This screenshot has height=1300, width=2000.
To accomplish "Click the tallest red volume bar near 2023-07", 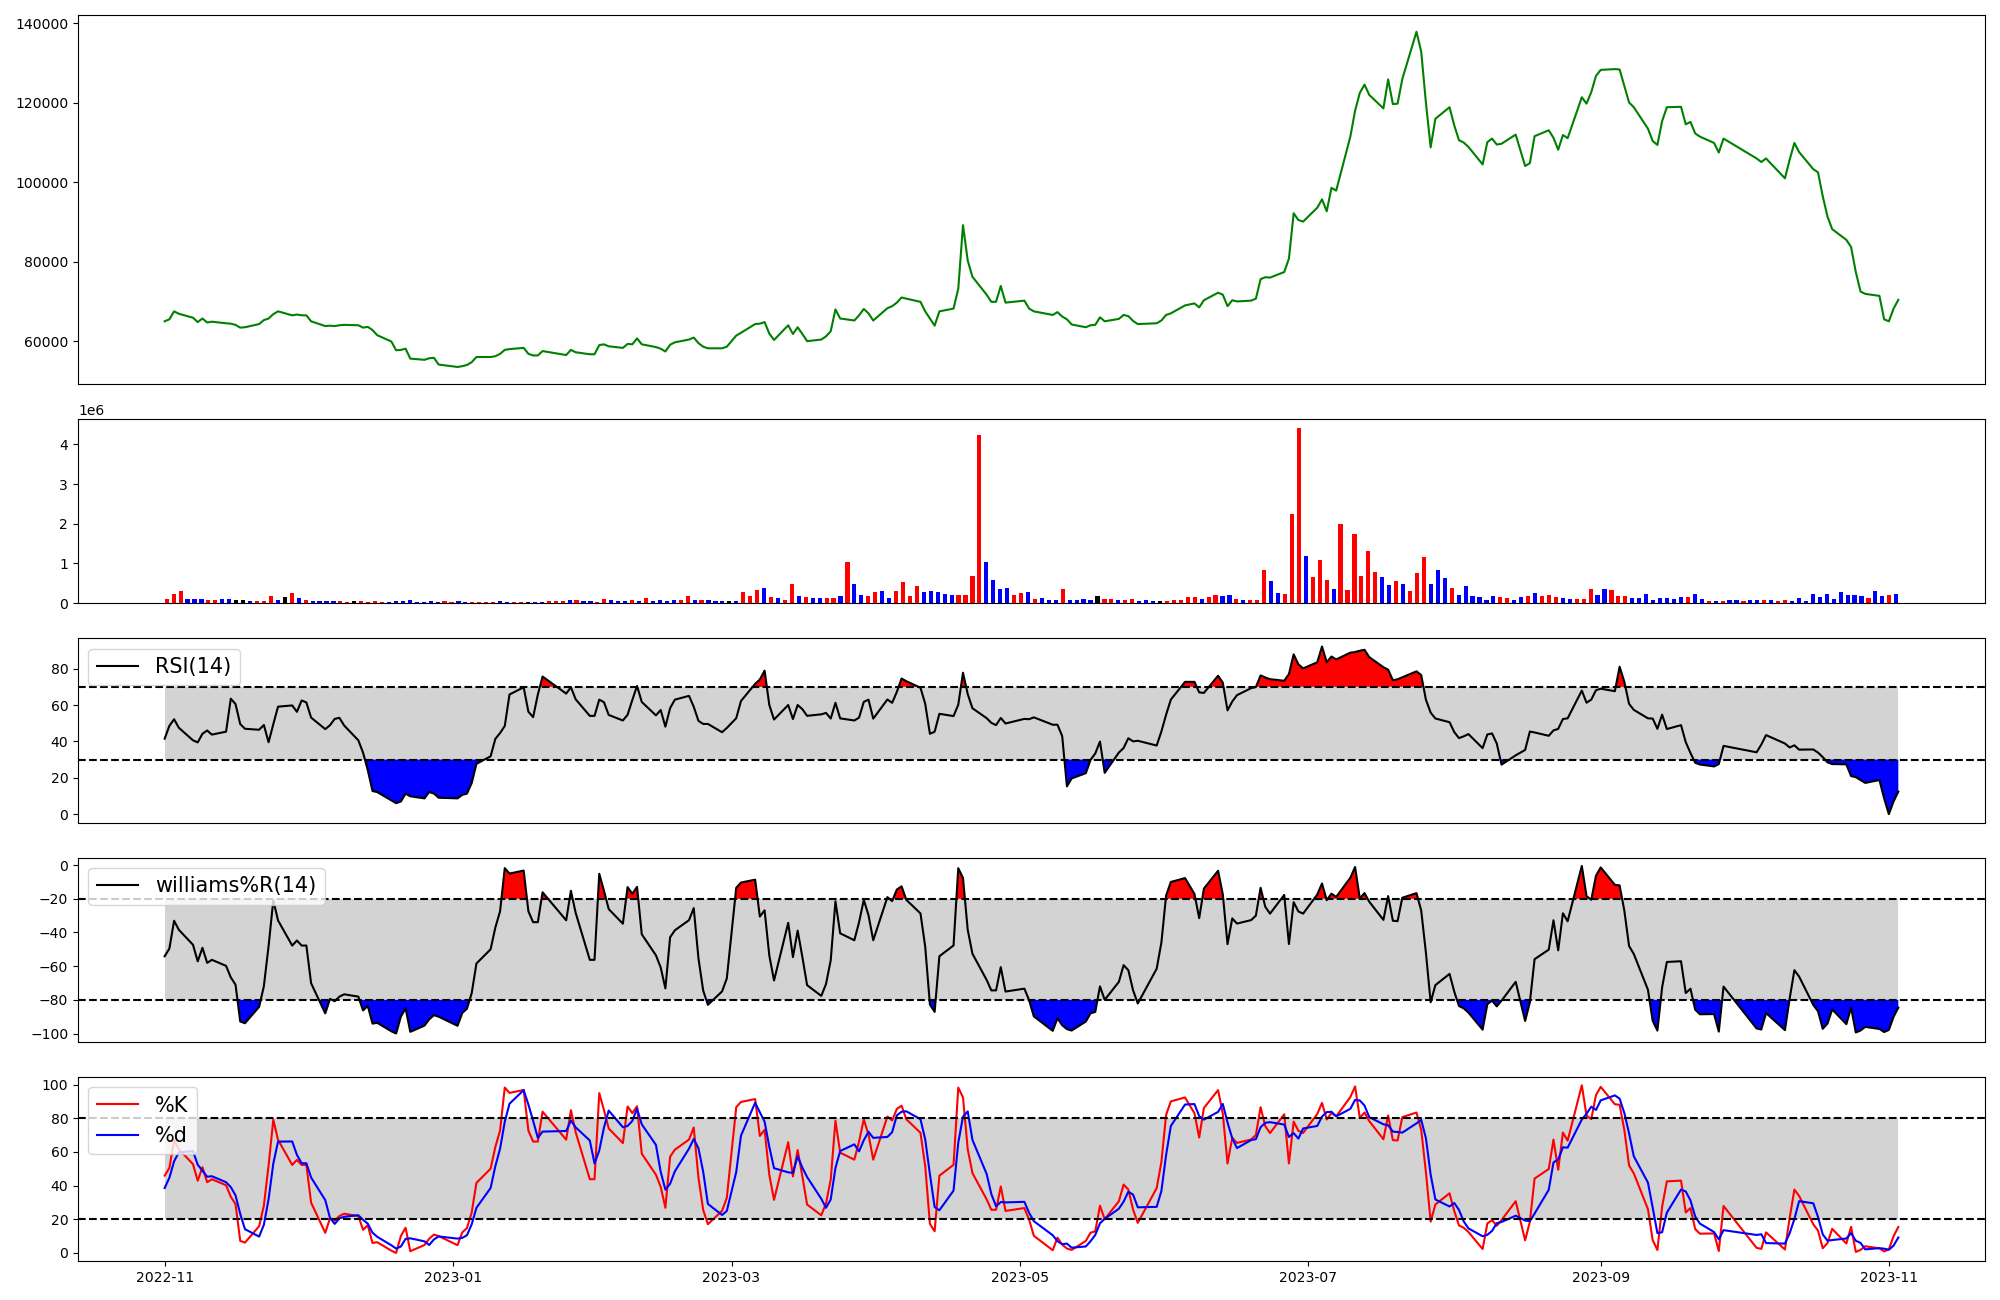I will tap(1298, 515).
